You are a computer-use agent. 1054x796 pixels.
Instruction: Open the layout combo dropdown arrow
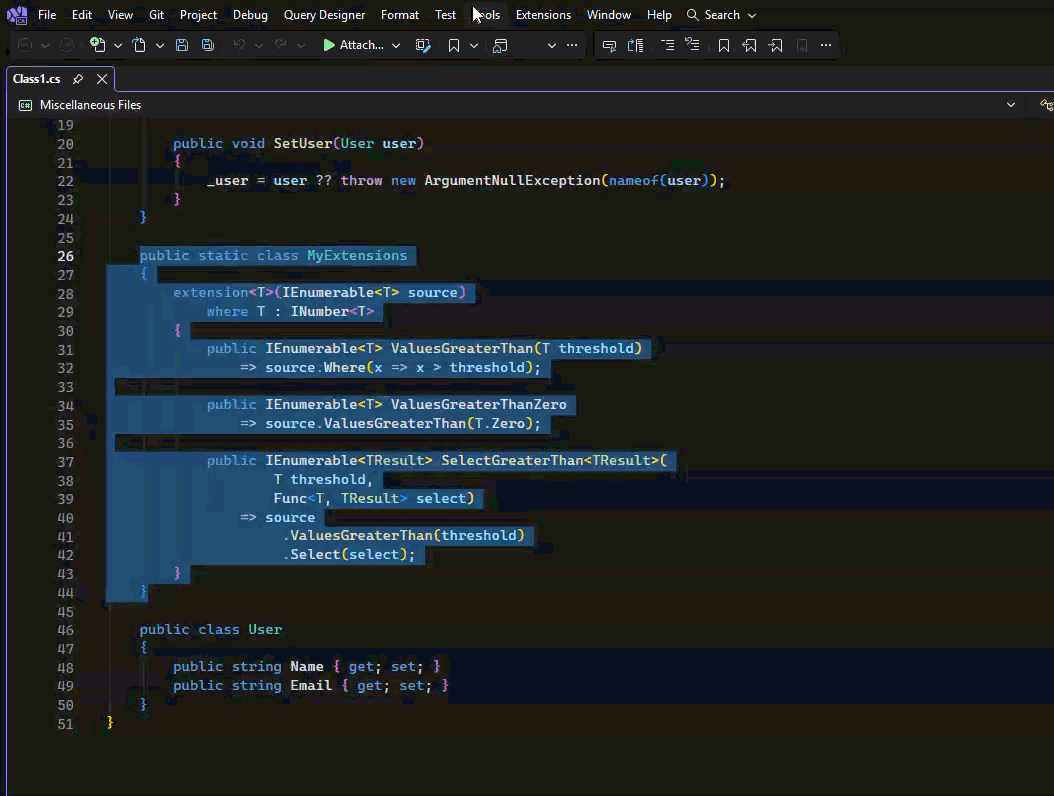552,46
